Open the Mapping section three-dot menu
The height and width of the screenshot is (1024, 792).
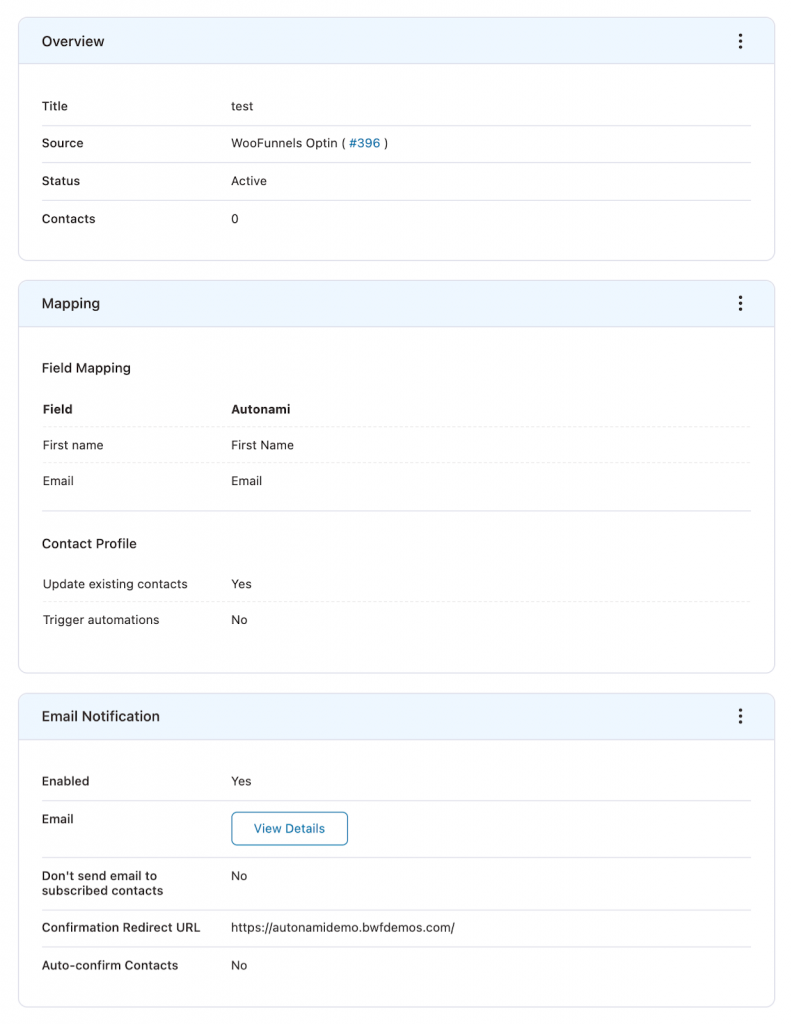point(740,303)
